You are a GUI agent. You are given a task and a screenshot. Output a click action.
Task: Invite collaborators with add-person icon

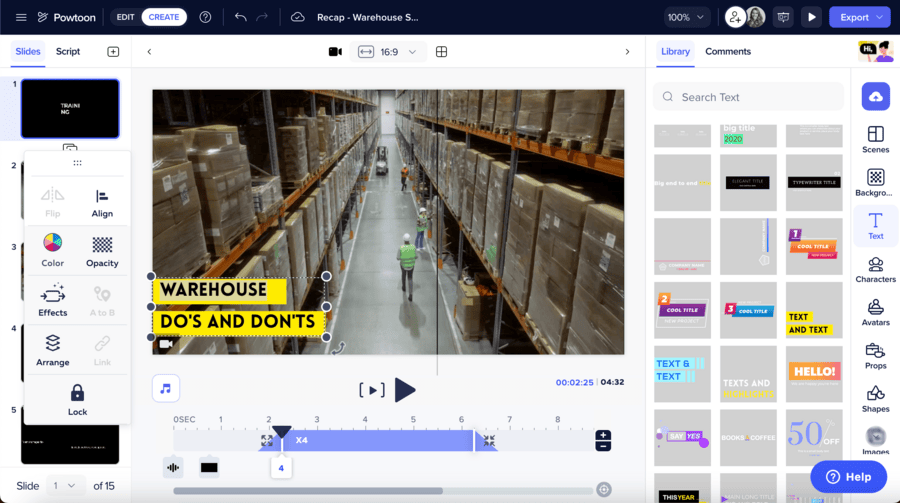click(735, 17)
